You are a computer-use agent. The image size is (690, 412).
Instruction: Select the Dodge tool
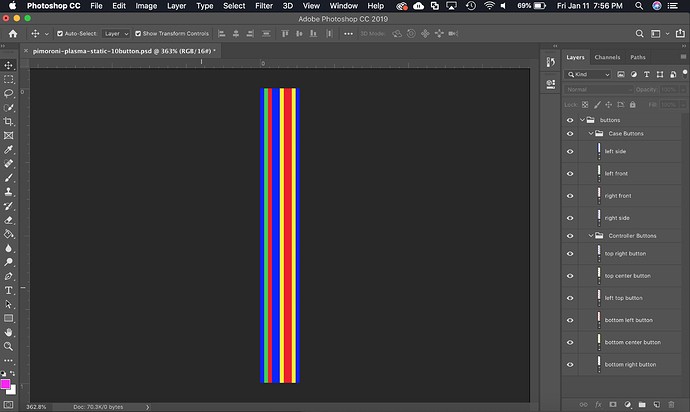pos(8,262)
